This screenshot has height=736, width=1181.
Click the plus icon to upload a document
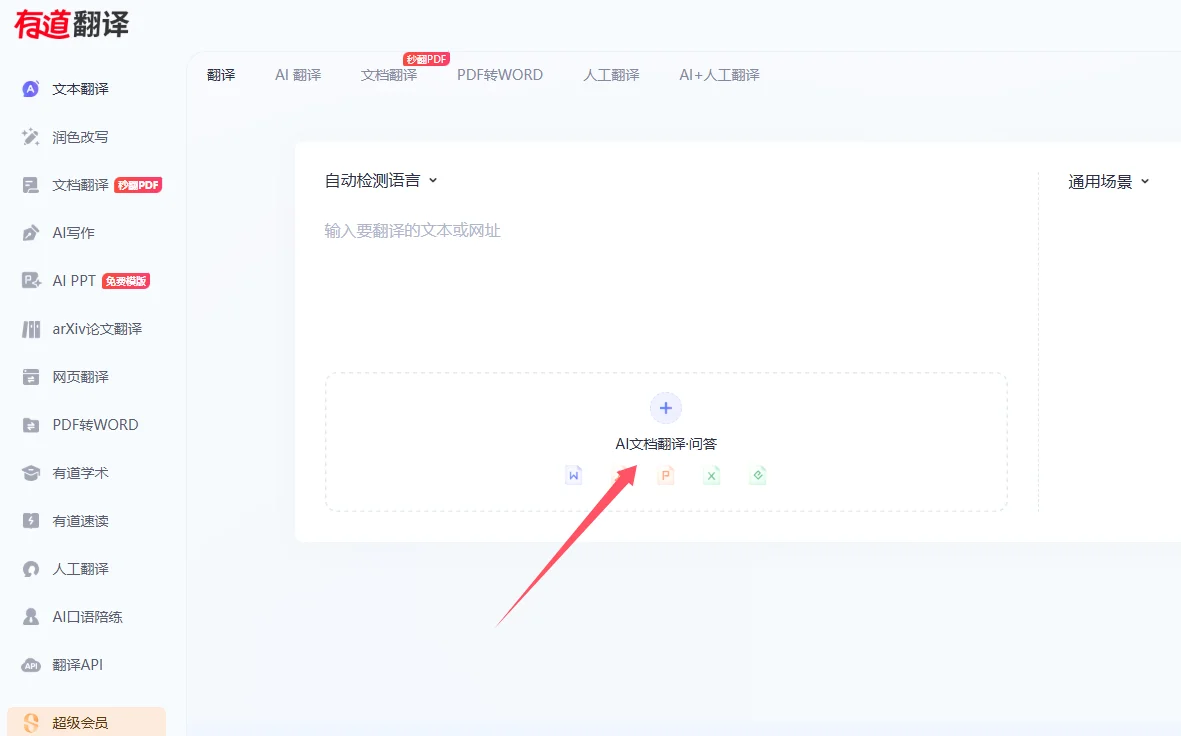(666, 408)
